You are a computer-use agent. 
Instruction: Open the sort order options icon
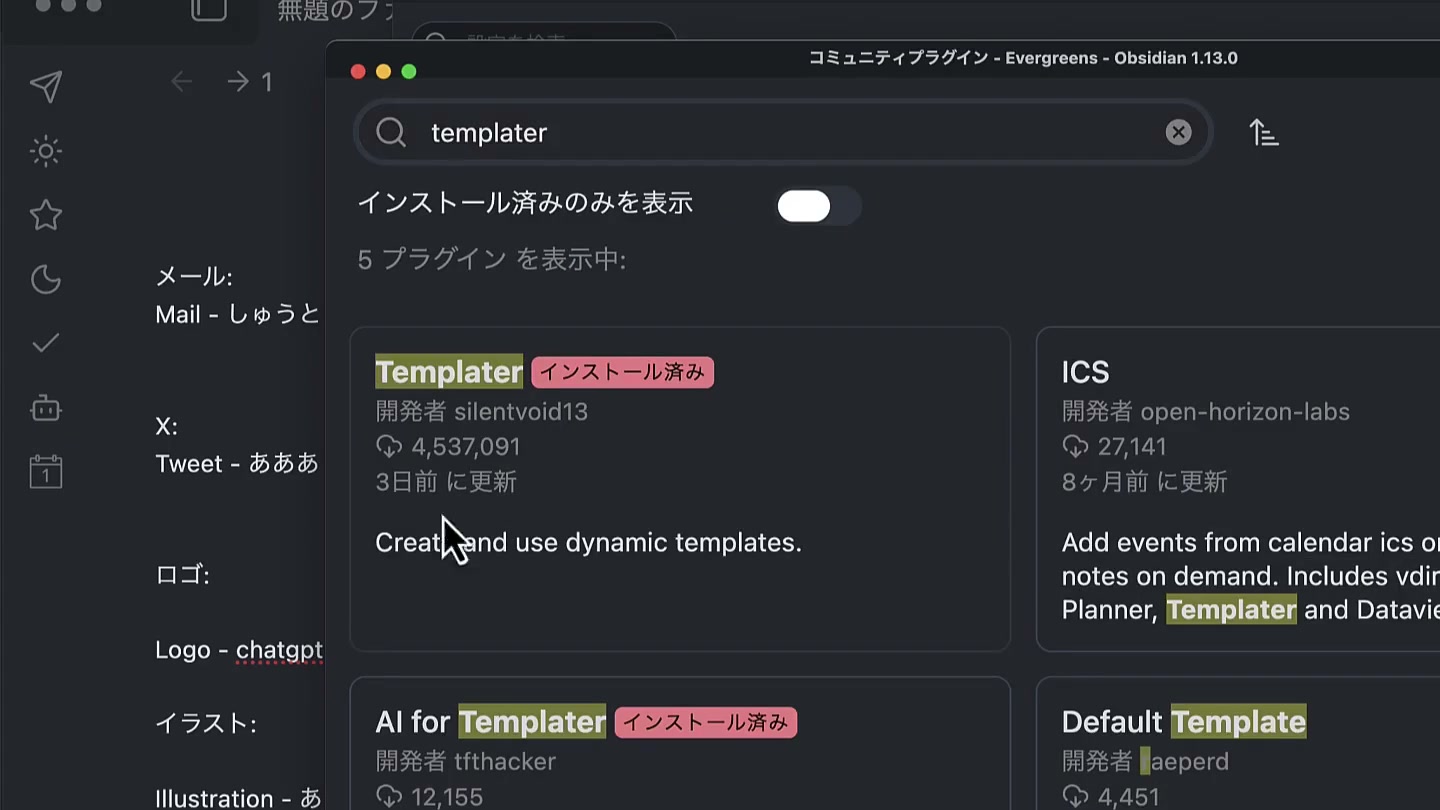[1264, 132]
